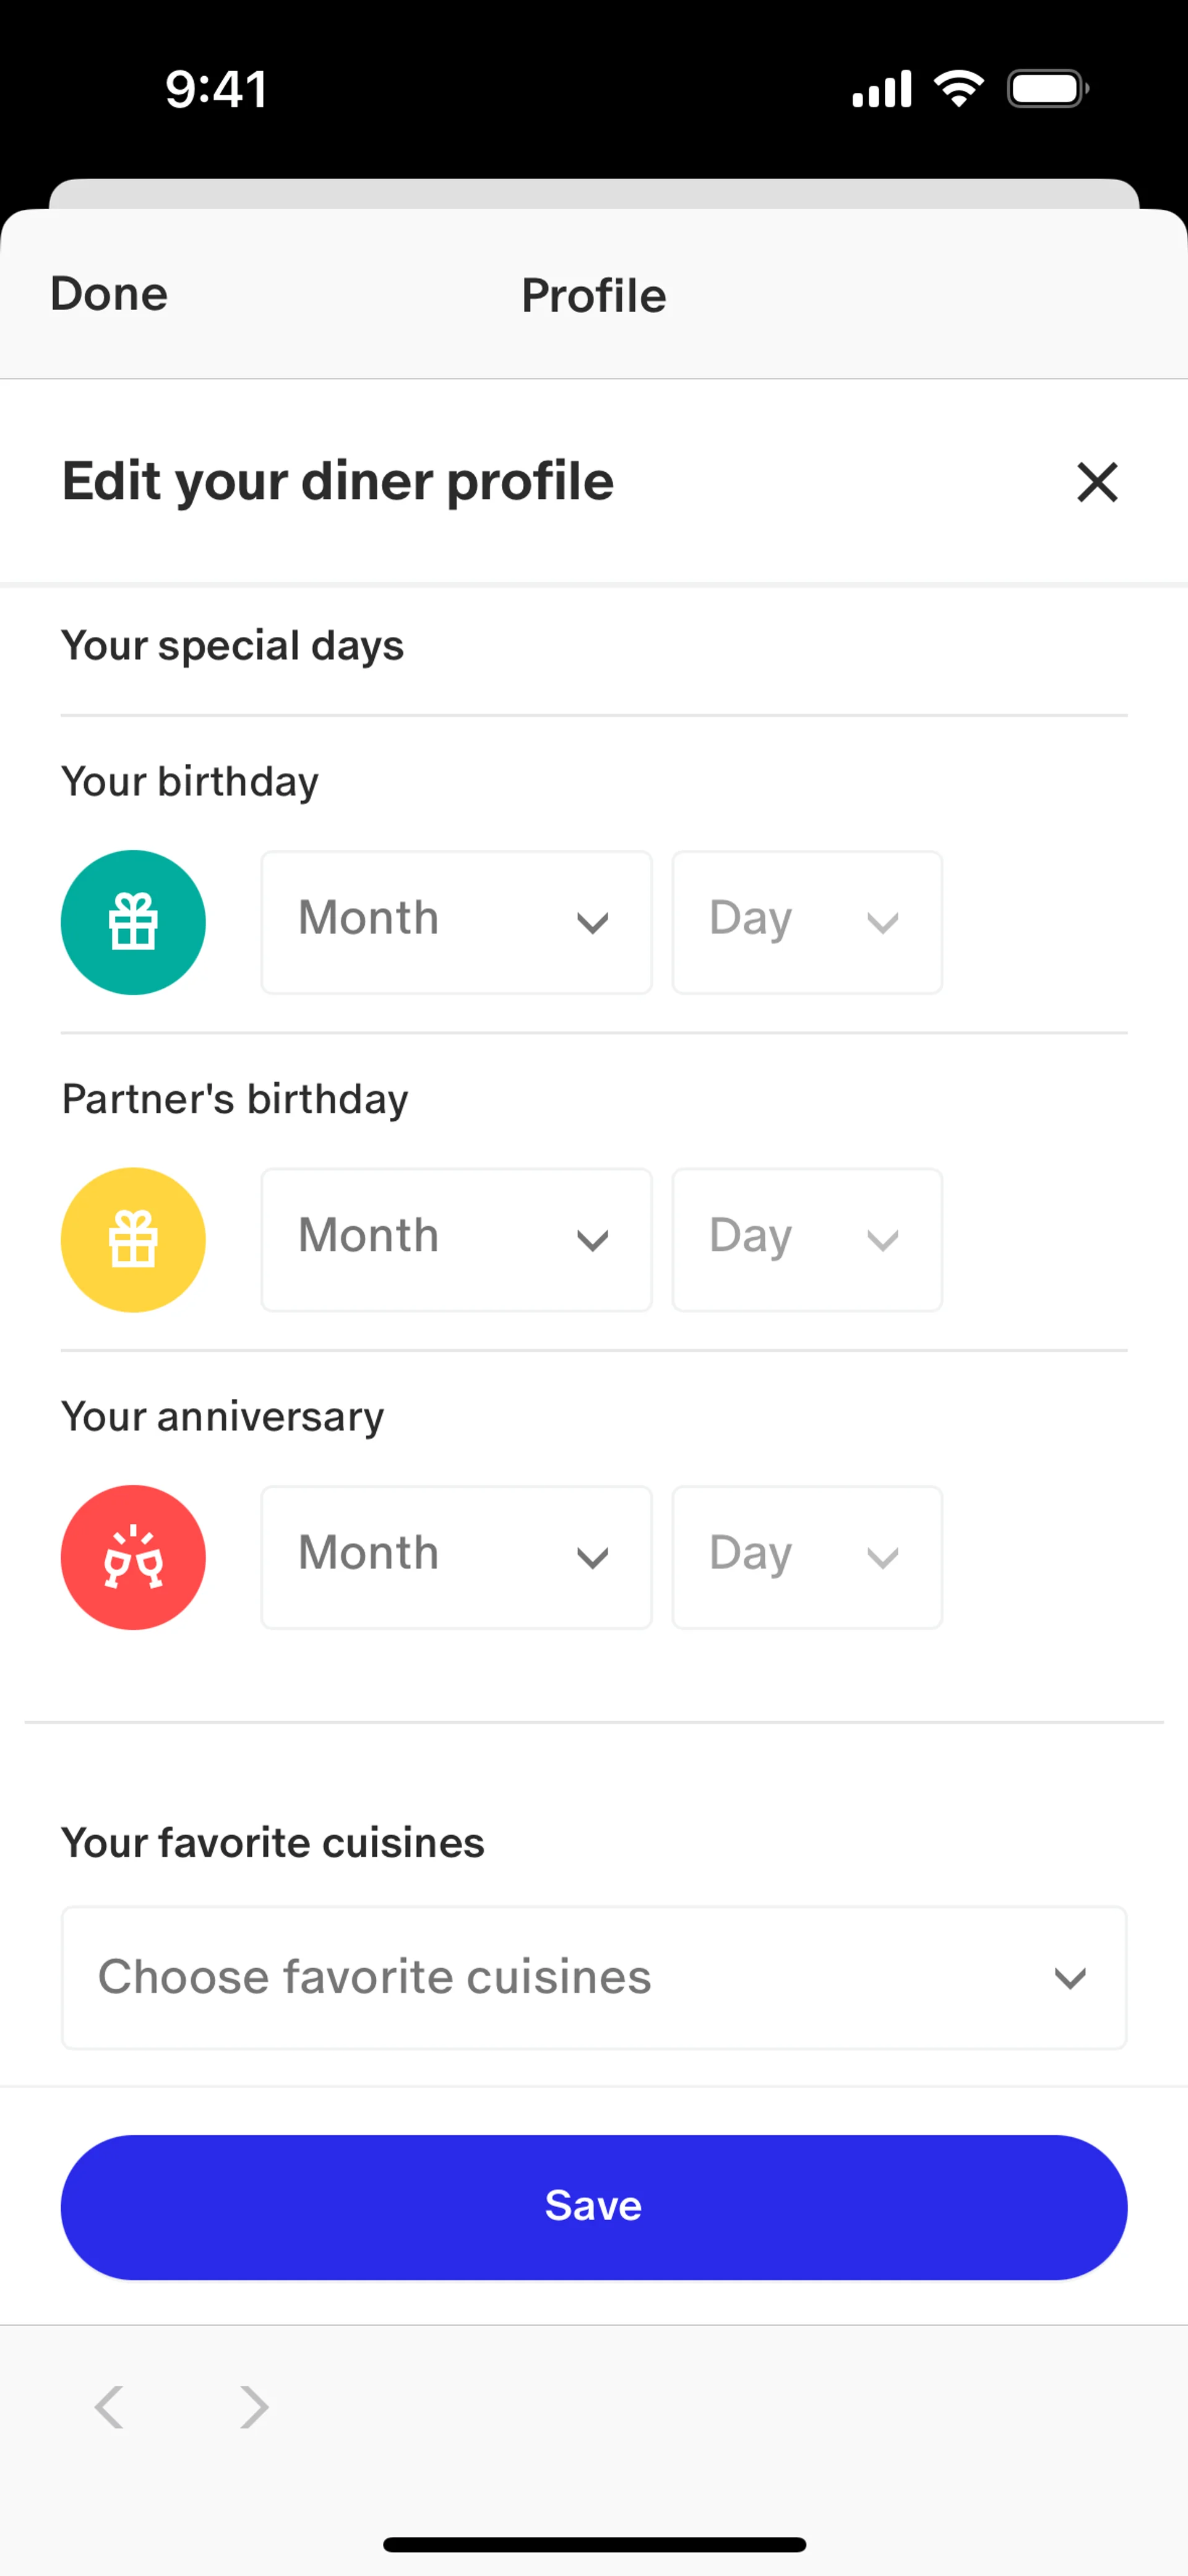Tap the browser forward arrow icon
The image size is (1188, 2576).
[x=254, y=2406]
